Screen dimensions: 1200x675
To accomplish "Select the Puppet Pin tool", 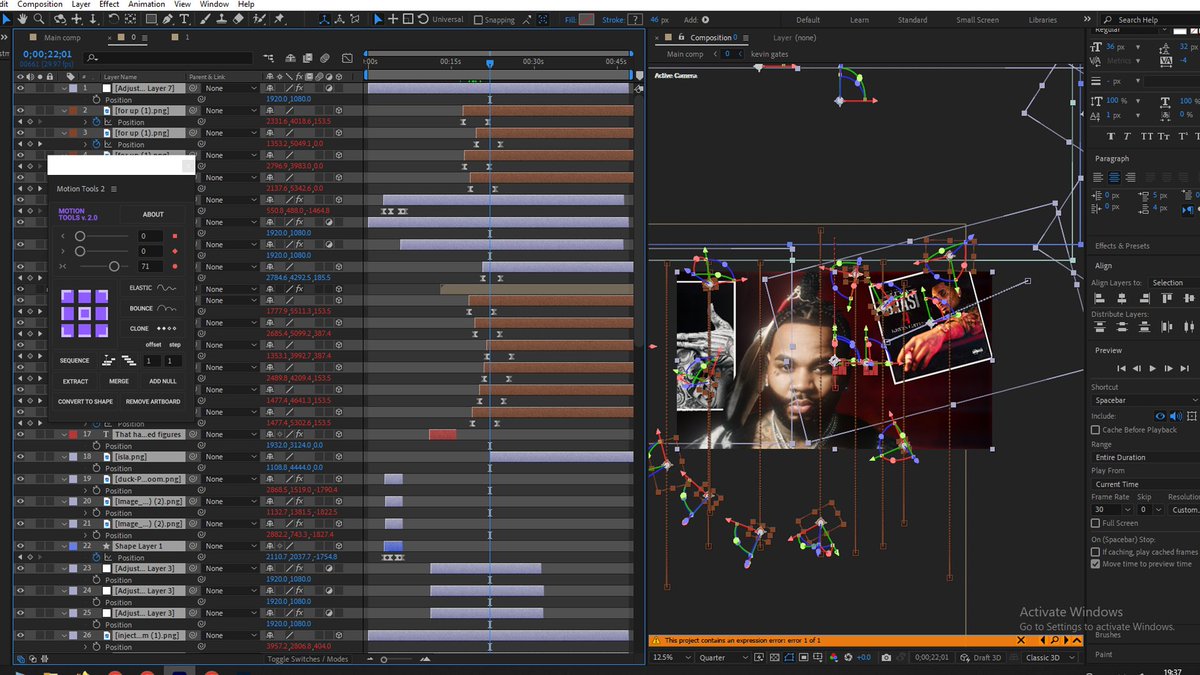I will pos(278,19).
